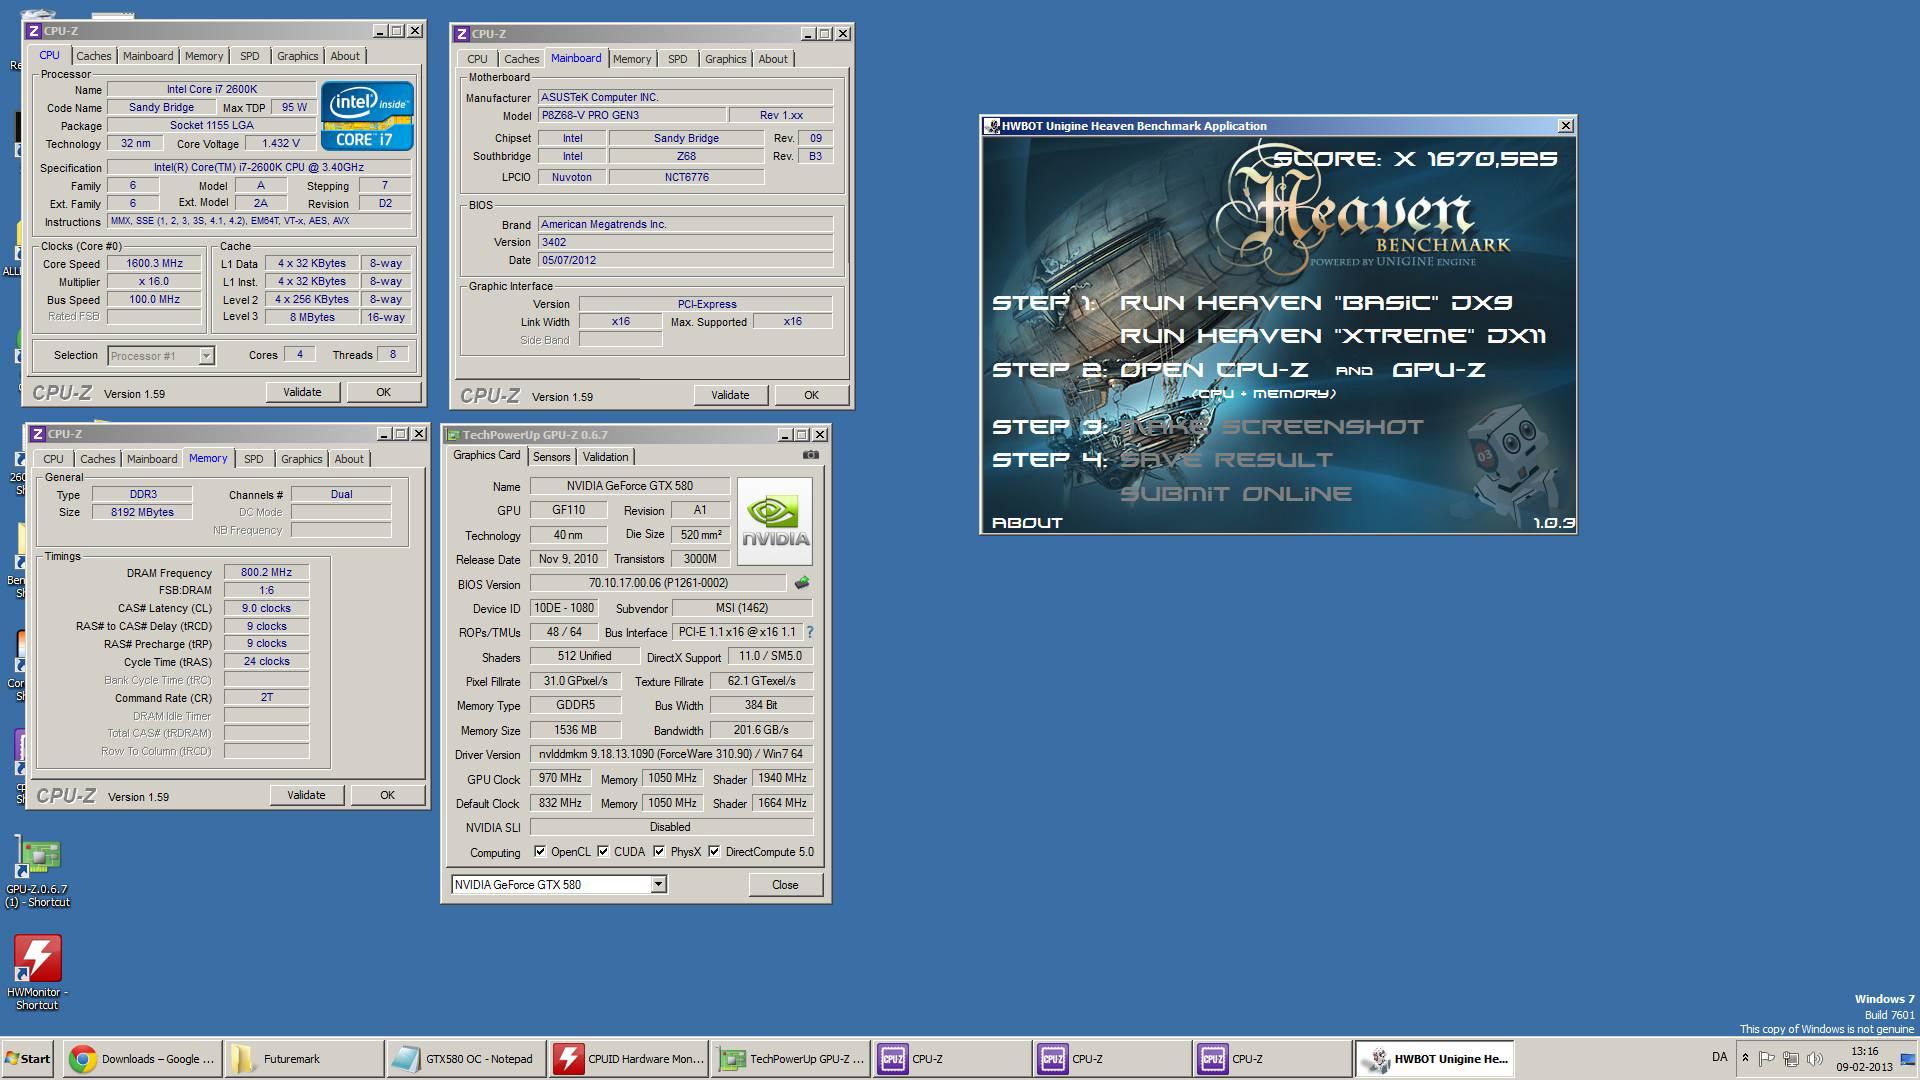Click the mainboard model P8Z68-V PRO GEN3 field

[x=631, y=115]
